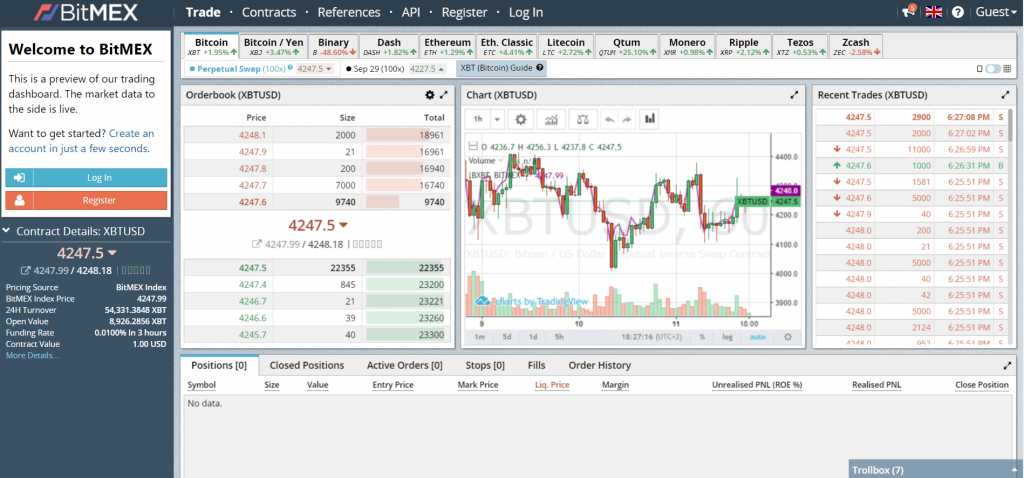This screenshot has height=478, width=1024.
Task: Click the blue Log In button
Action: pyautogui.click(x=86, y=178)
